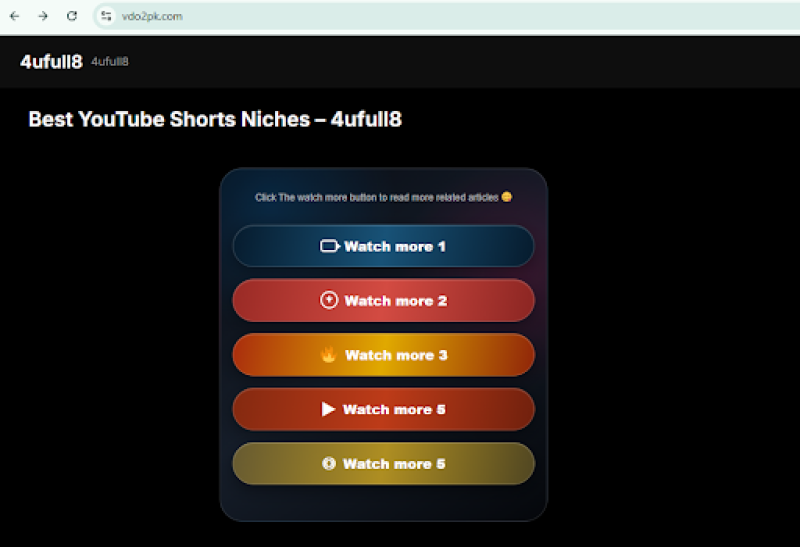Go back using the browser back arrow
Screen dimensions: 800x547
pyautogui.click(x=14, y=16)
